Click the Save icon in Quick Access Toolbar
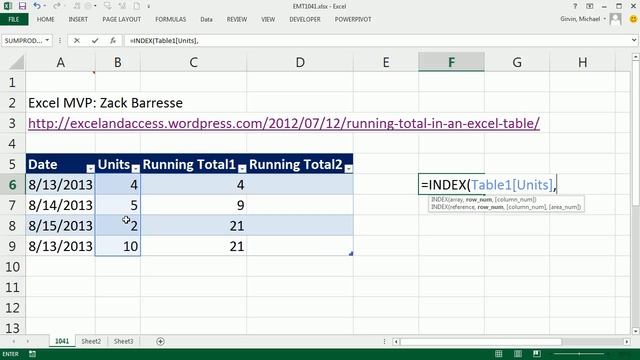The image size is (640, 360). (x=22, y=6)
